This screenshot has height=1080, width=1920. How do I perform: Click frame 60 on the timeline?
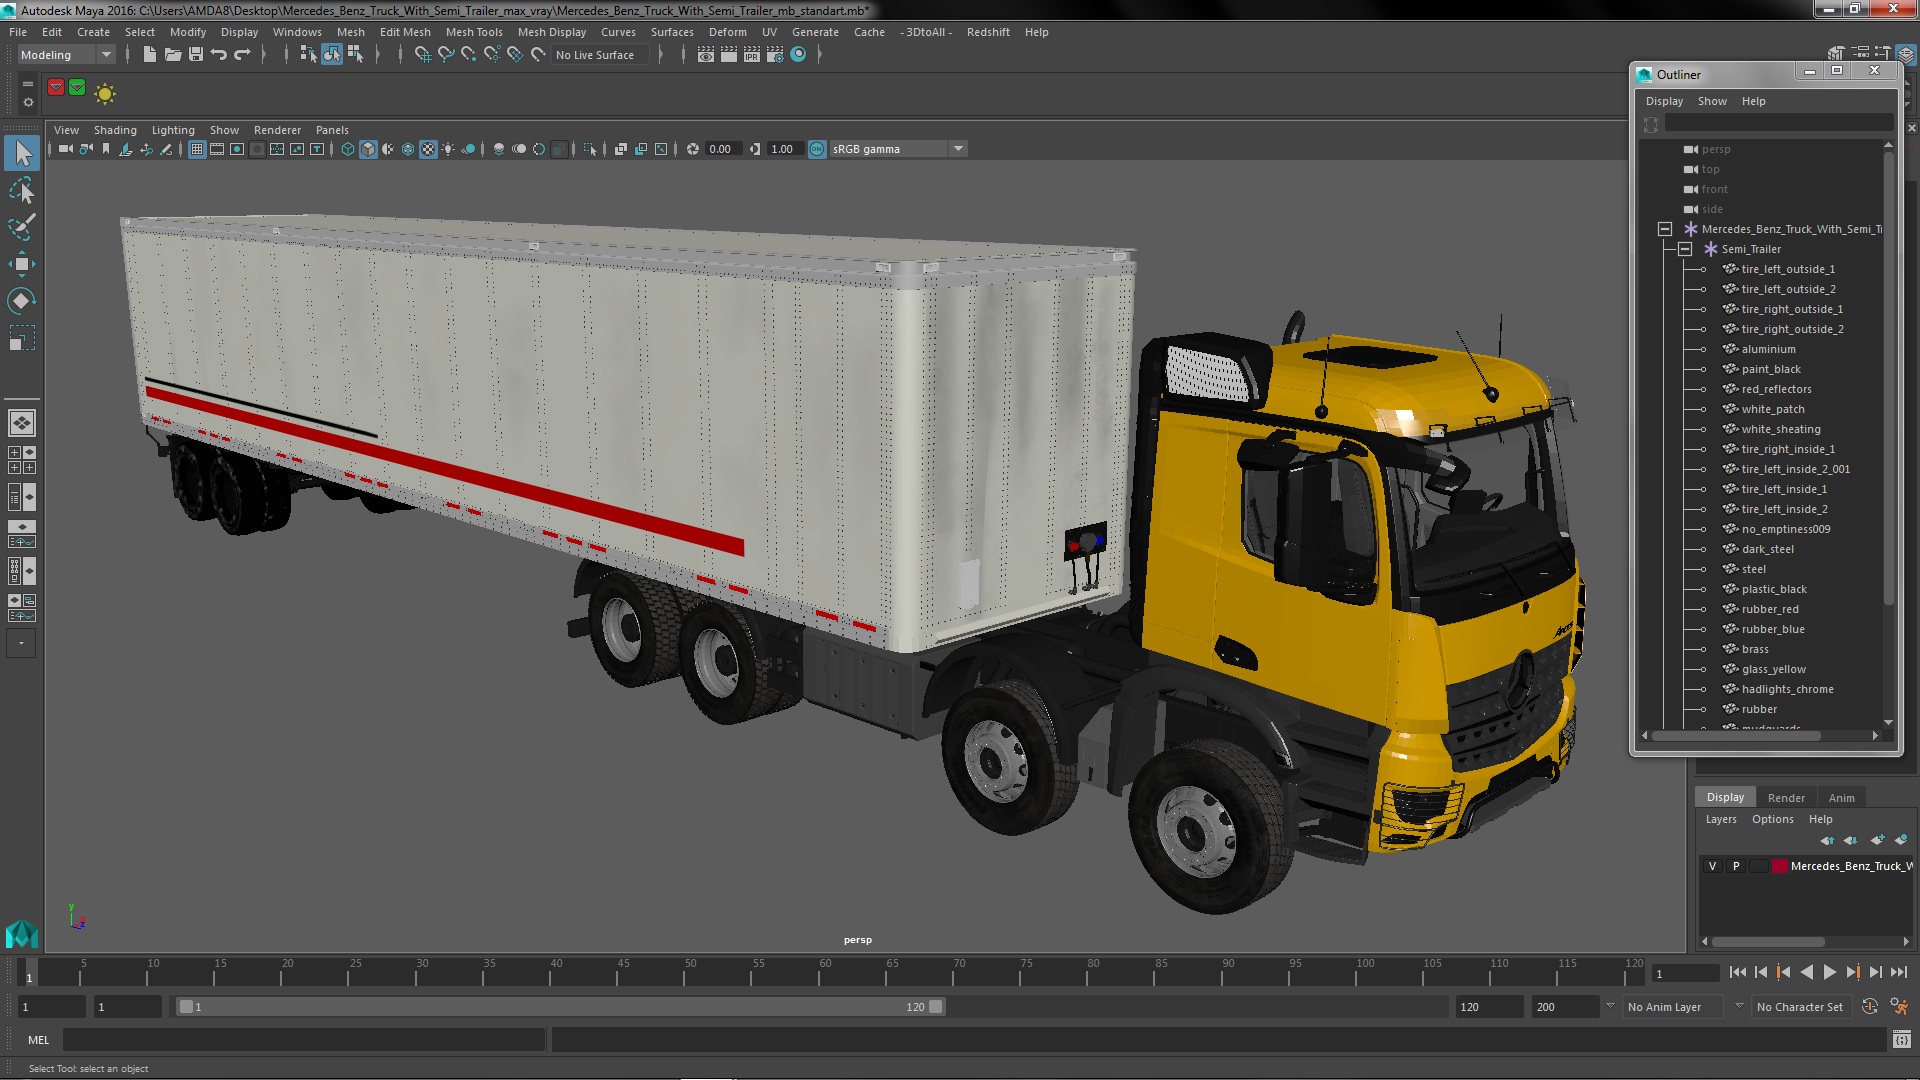pos(825,972)
